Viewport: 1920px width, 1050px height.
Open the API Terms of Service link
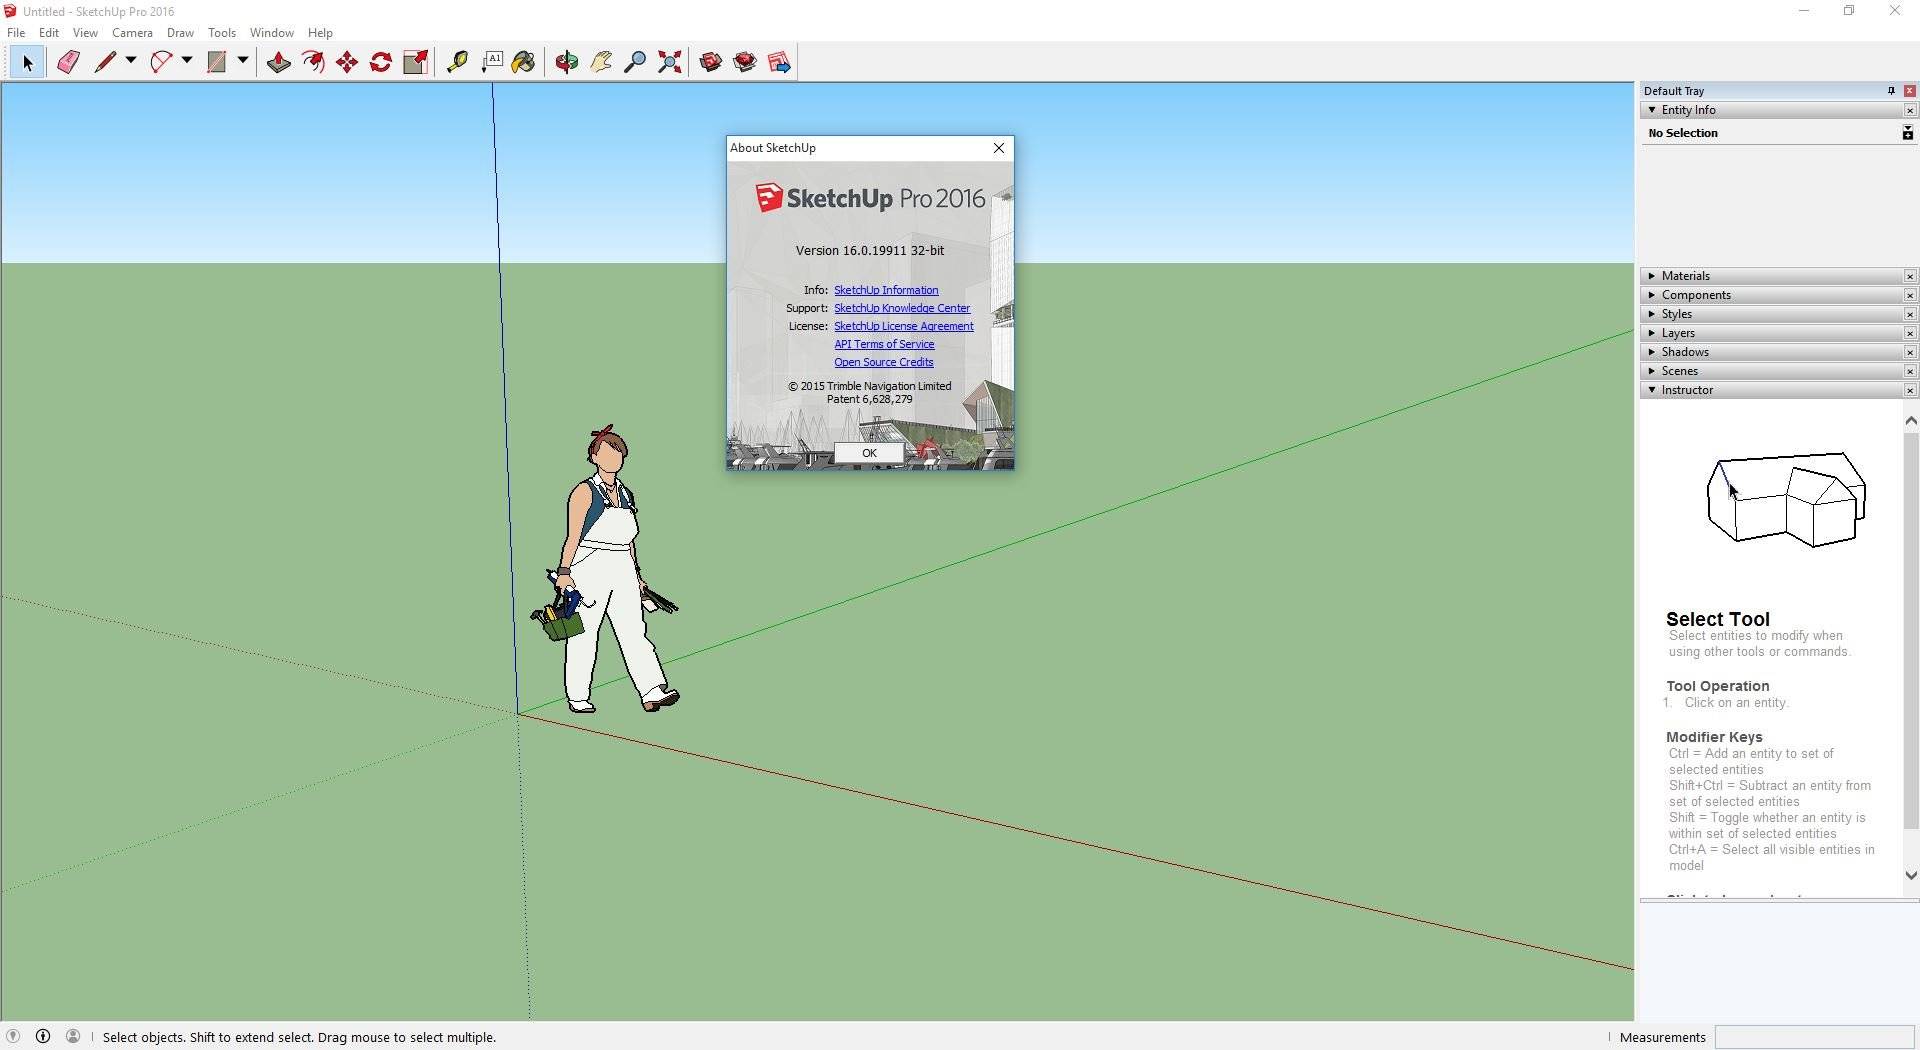[x=884, y=344]
